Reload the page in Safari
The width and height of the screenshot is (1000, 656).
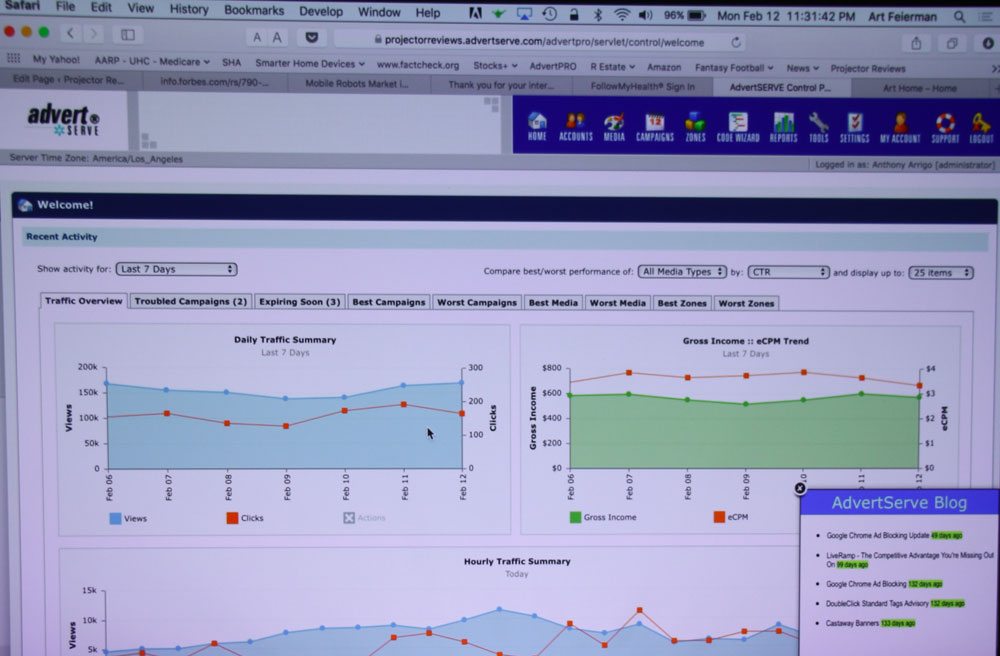735,43
